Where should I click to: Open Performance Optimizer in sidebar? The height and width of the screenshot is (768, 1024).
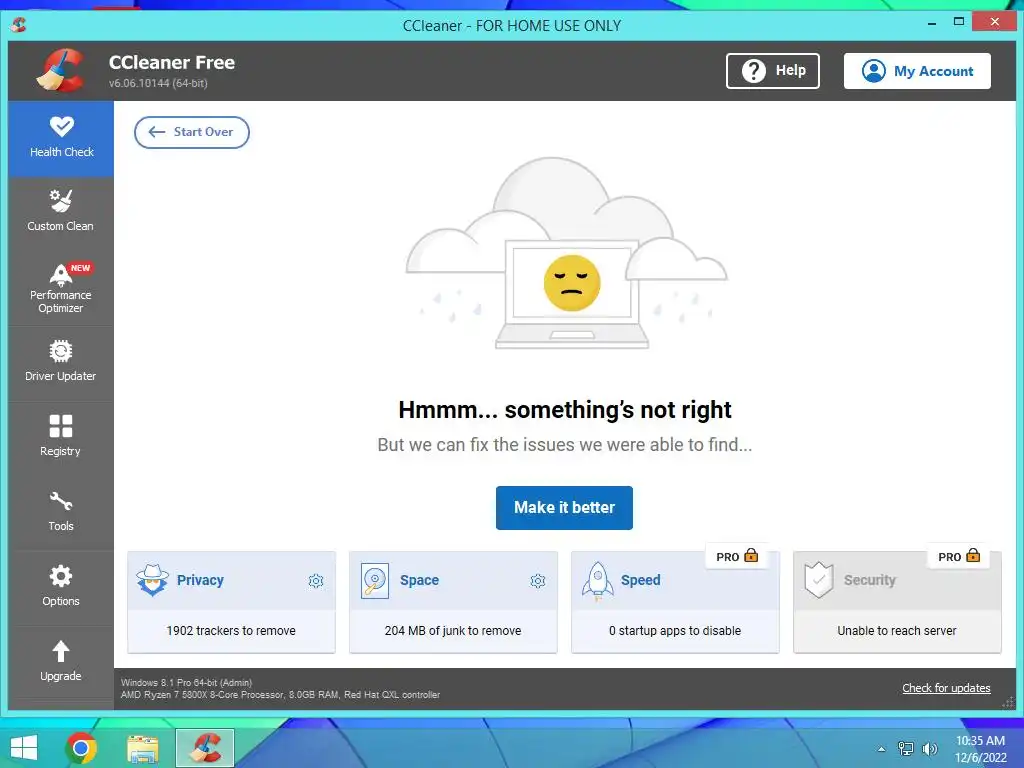click(61, 288)
